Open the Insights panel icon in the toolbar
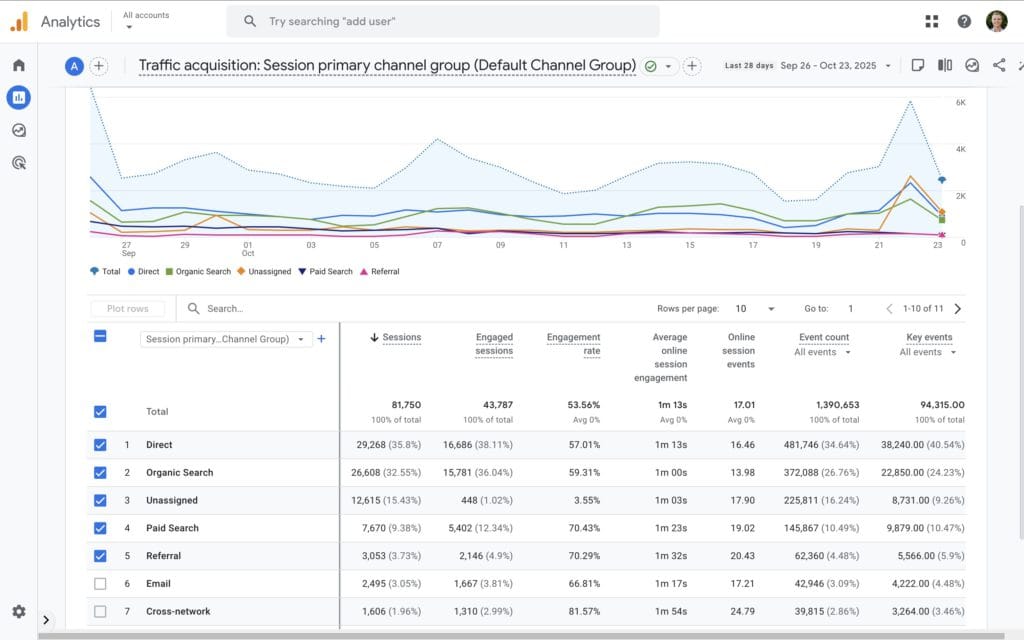Screen dimensions: 1024x640 pyautogui.click(x=970, y=64)
